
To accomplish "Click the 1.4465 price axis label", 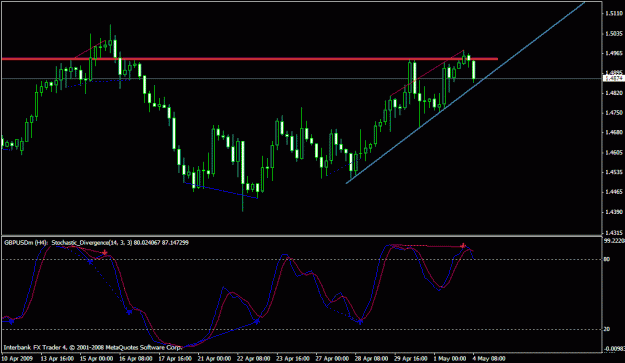I will click(x=614, y=192).
